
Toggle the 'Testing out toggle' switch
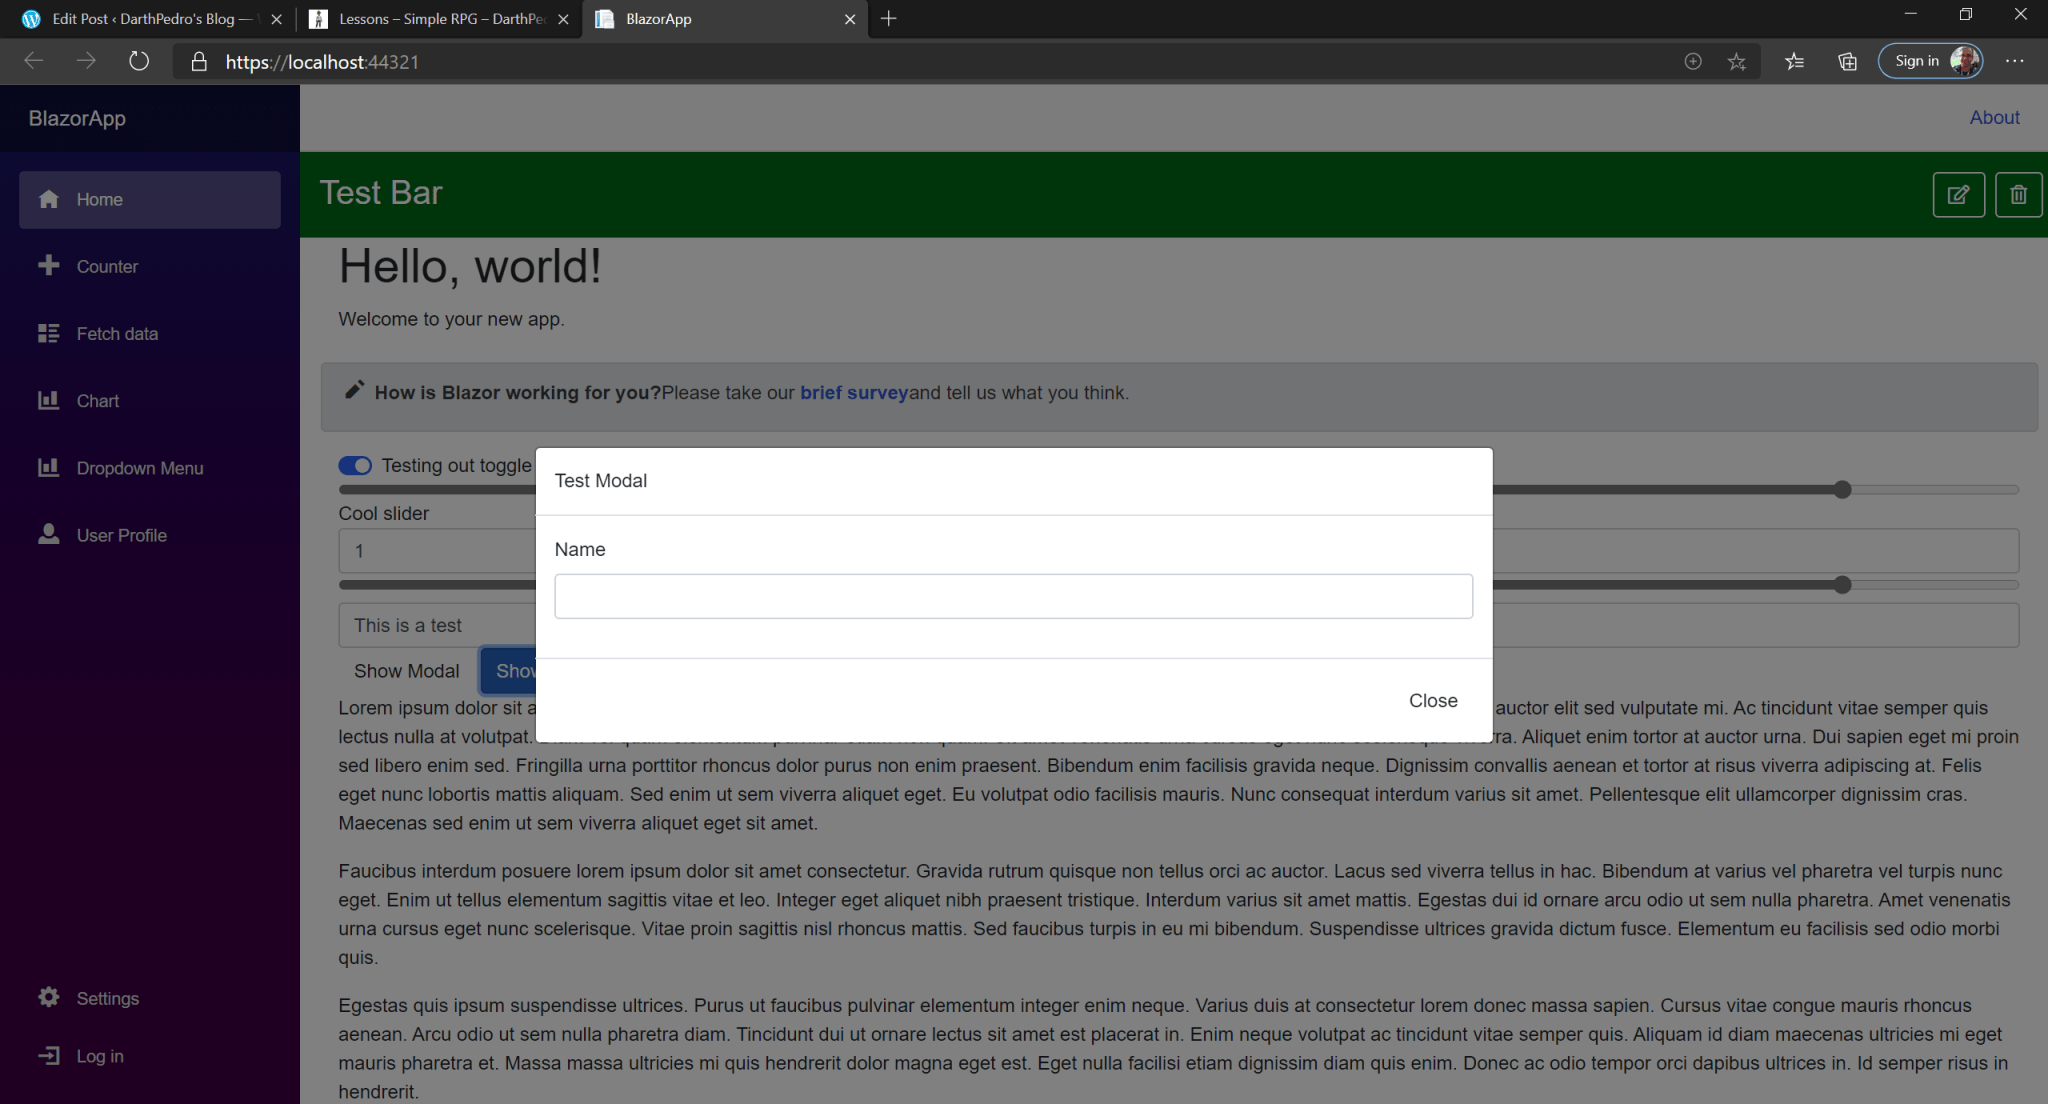coord(355,465)
